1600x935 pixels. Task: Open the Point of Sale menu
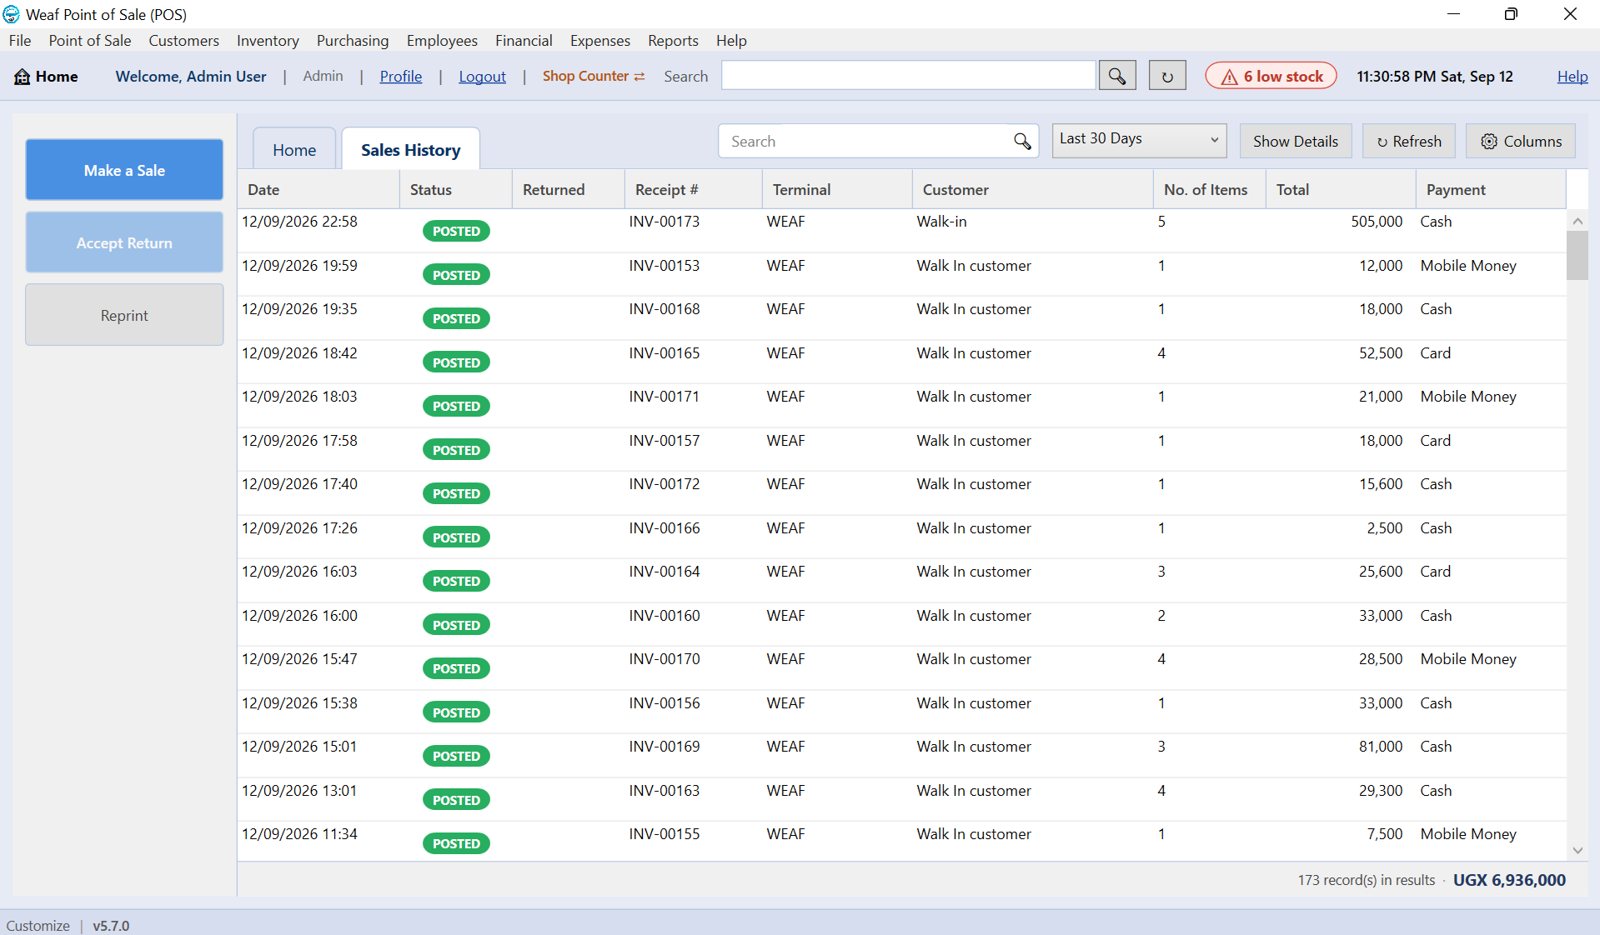[90, 40]
